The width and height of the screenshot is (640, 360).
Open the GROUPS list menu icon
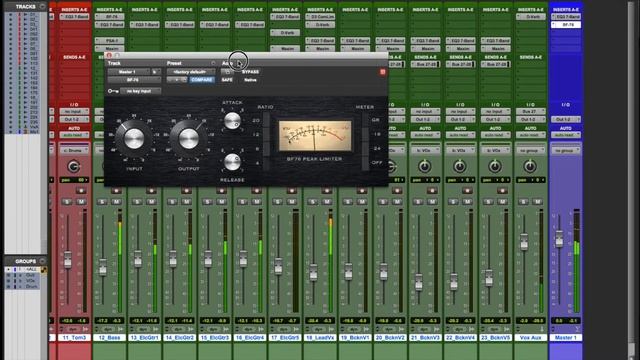tap(42, 261)
